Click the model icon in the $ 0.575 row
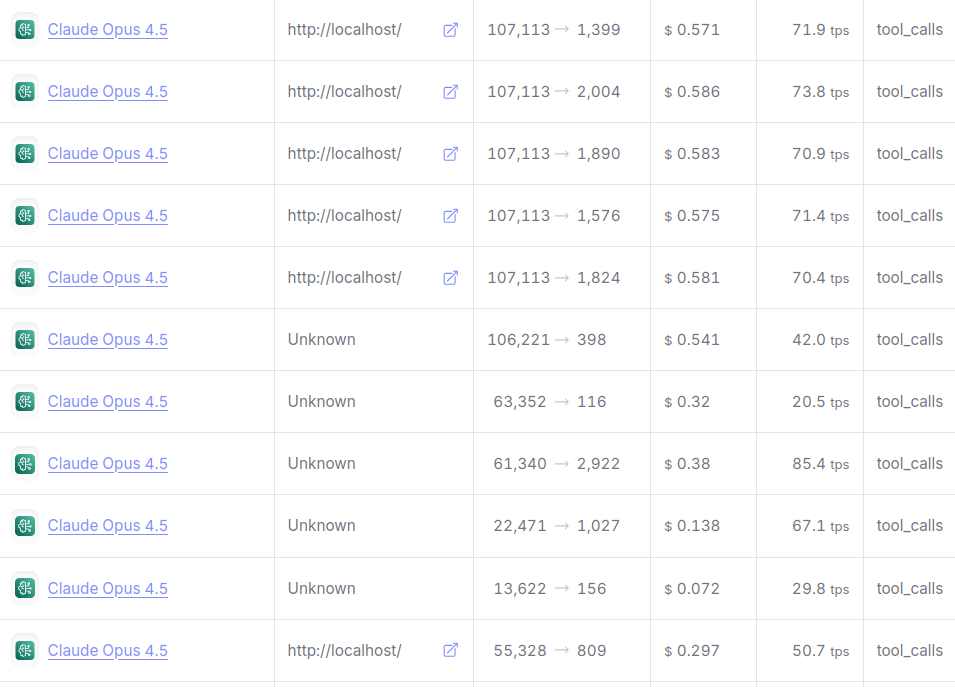 click(x=25, y=216)
